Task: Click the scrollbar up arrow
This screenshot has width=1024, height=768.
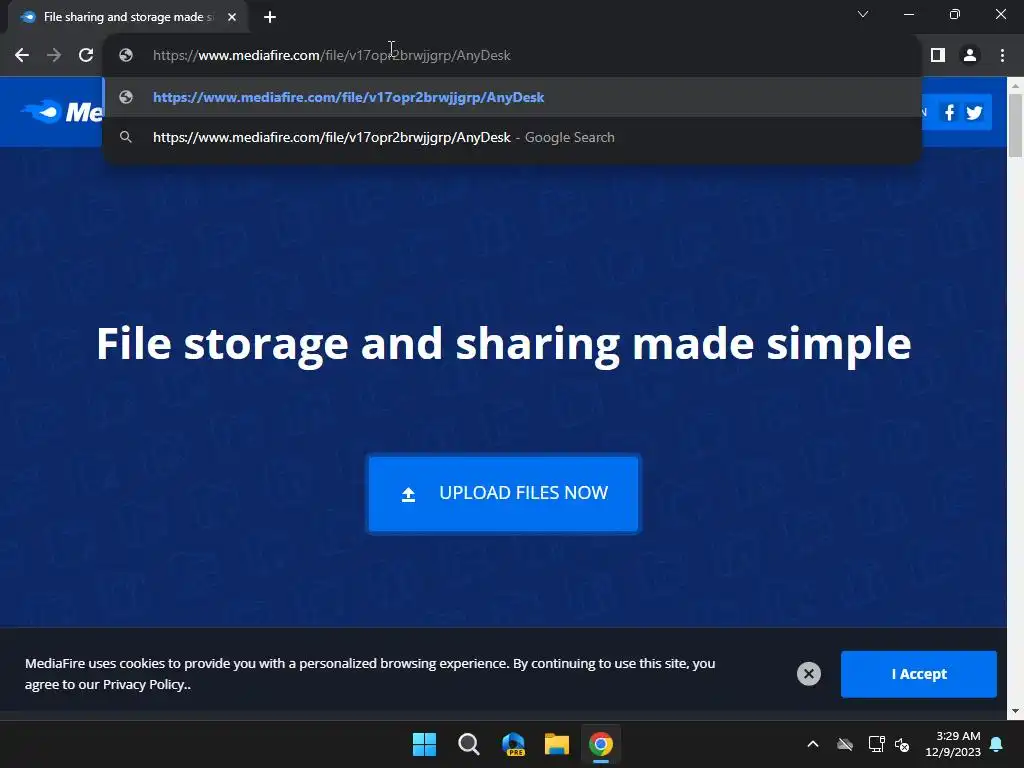Action: coord(1015,85)
